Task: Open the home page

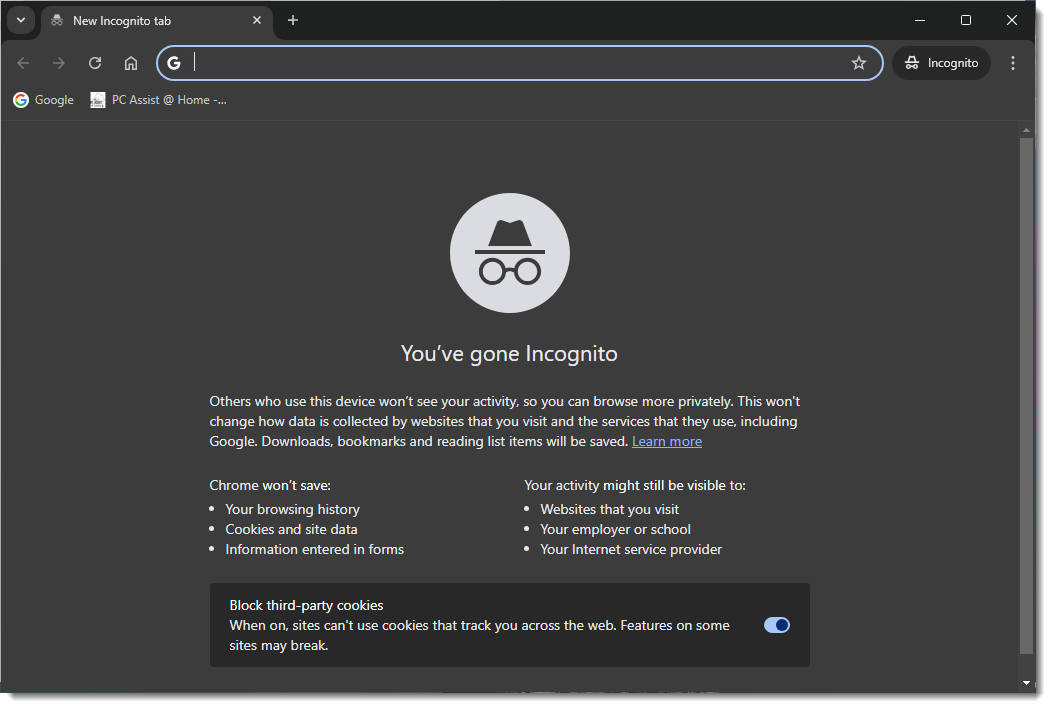Action: (130, 62)
